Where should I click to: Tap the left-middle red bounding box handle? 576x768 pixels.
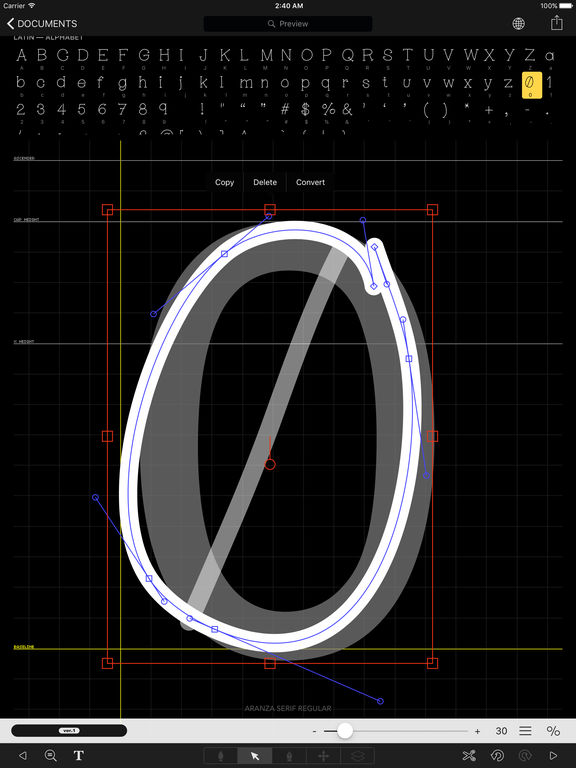[107, 436]
